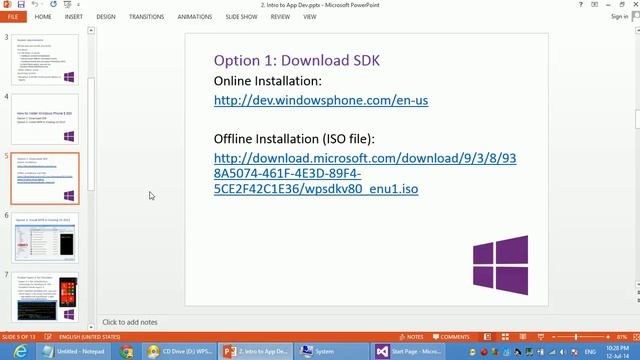Switch to Reading View icon
640x360 pixels.
pos(523,337)
